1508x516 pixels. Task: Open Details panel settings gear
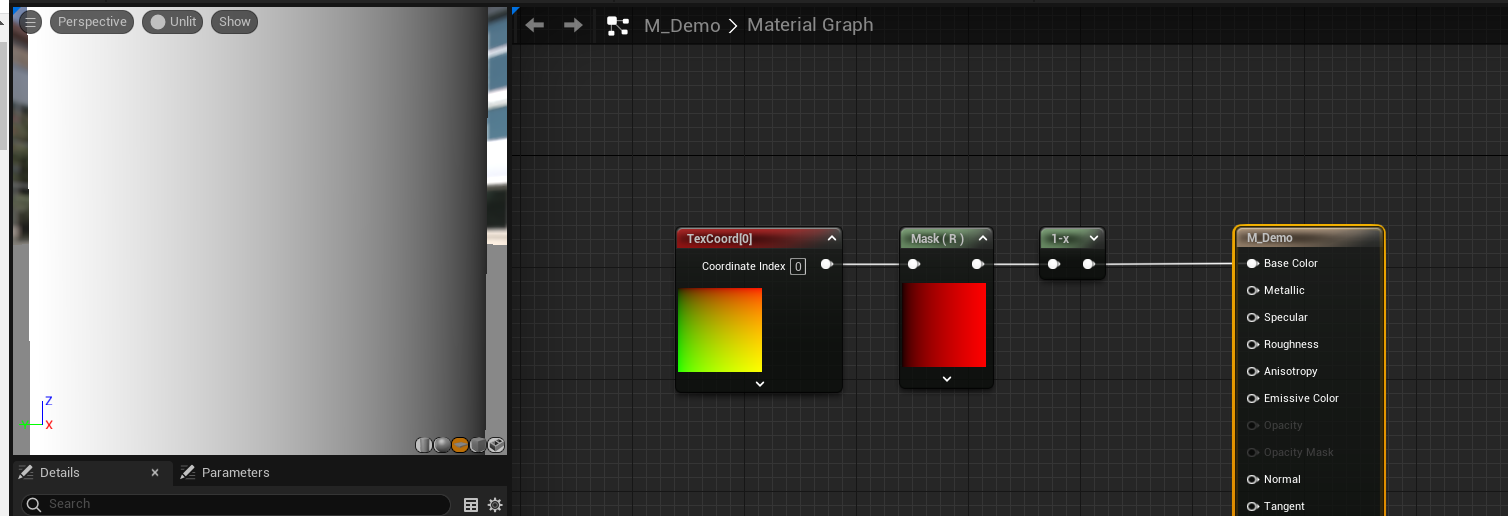click(x=494, y=505)
